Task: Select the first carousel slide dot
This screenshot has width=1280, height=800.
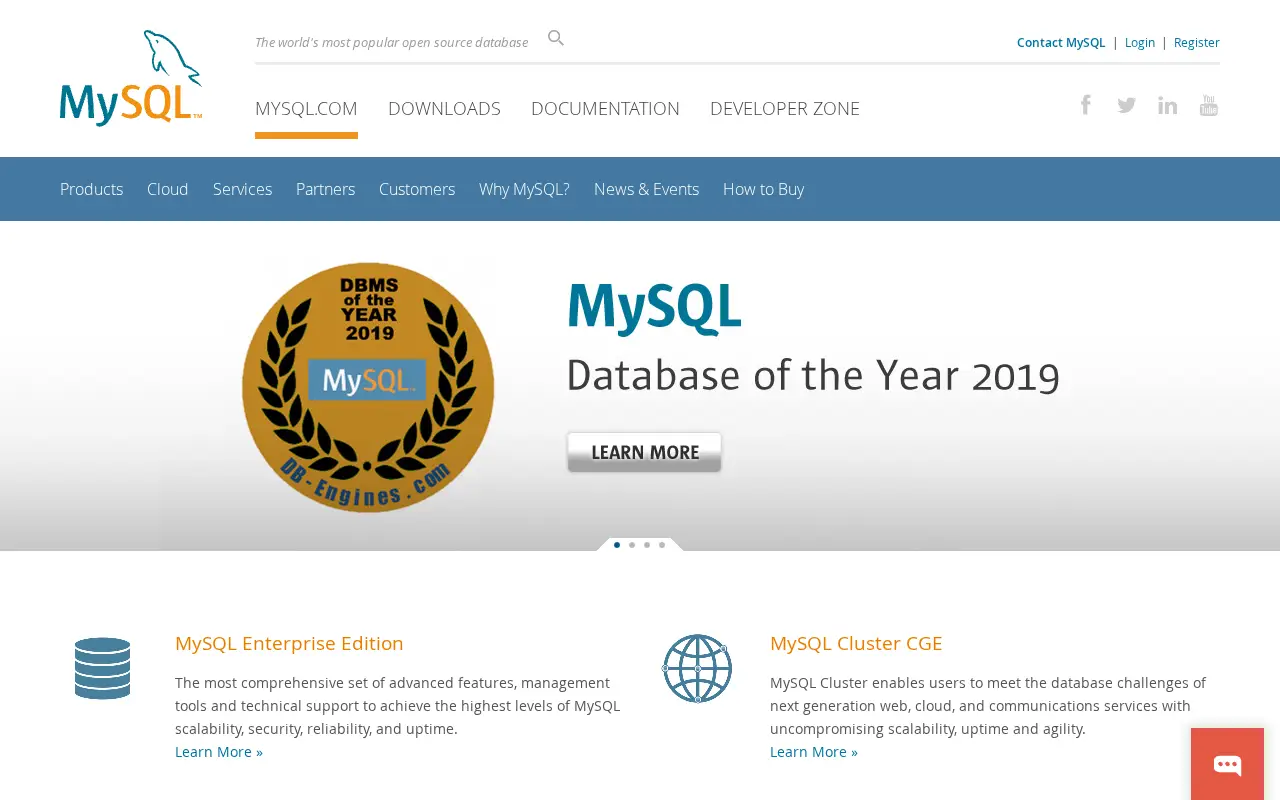Action: [617, 545]
